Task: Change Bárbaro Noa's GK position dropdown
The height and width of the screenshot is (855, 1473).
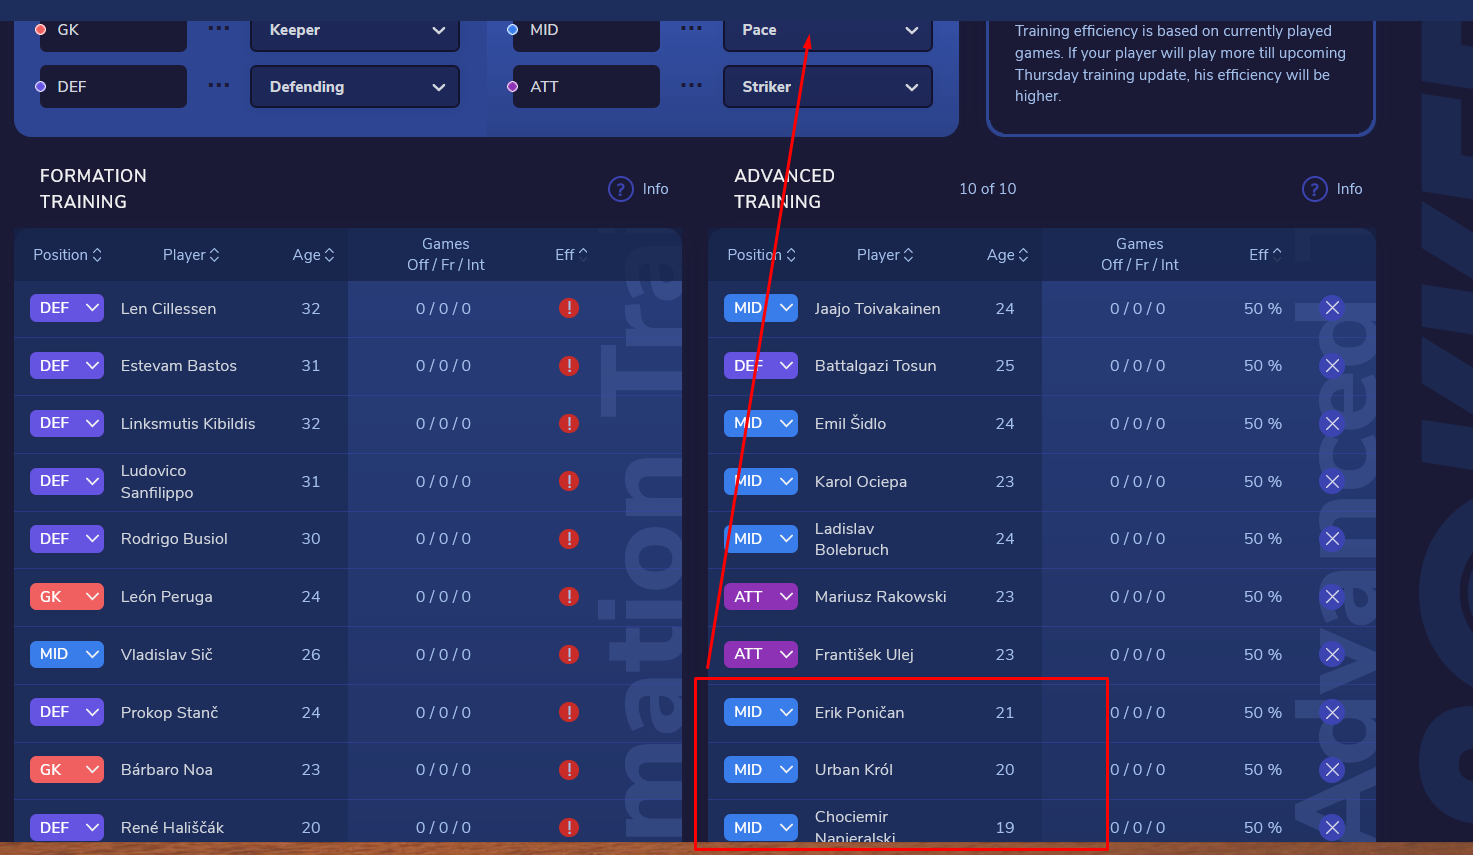Action: coord(67,770)
